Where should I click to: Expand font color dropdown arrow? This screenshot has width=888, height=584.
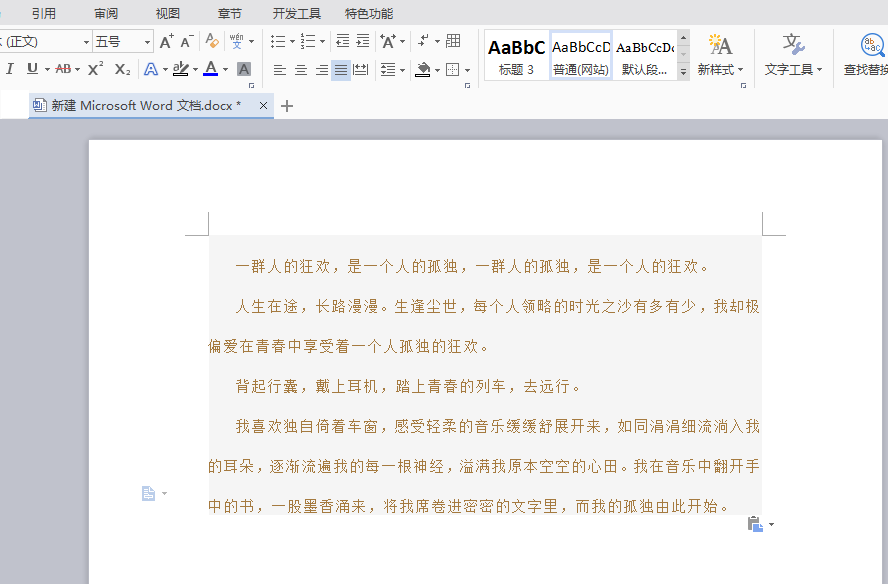(225, 70)
